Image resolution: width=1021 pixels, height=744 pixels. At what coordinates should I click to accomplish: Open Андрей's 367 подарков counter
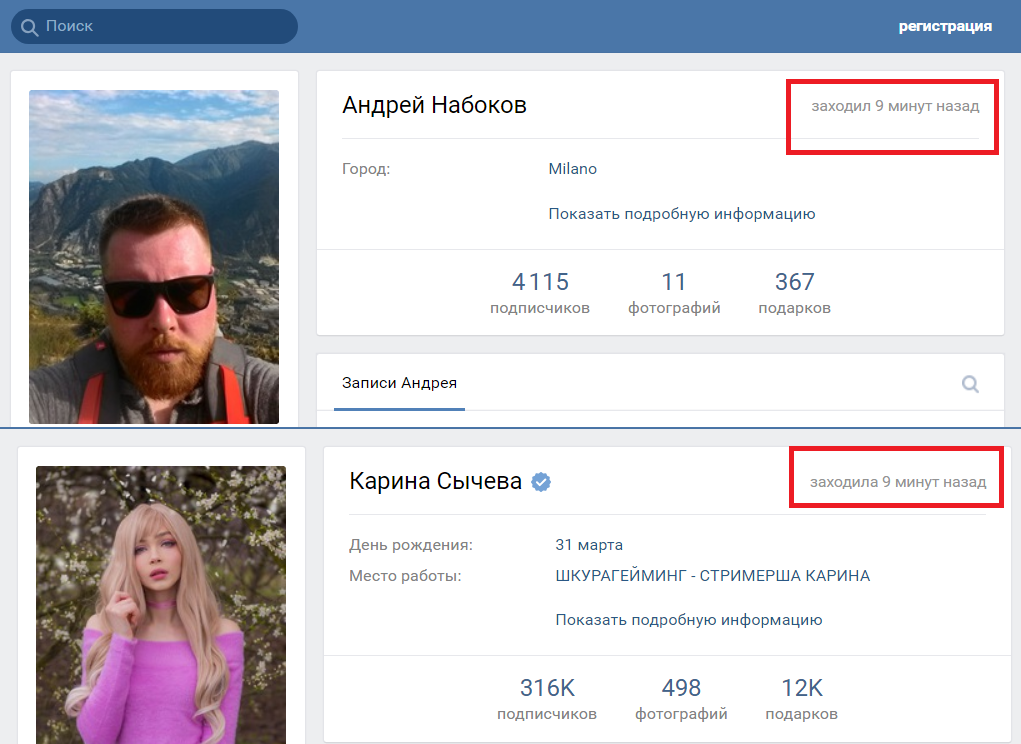point(794,293)
